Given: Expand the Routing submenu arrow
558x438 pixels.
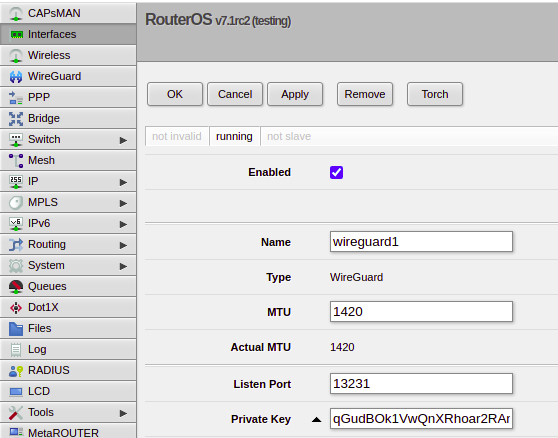Looking at the screenshot, I should (123, 245).
